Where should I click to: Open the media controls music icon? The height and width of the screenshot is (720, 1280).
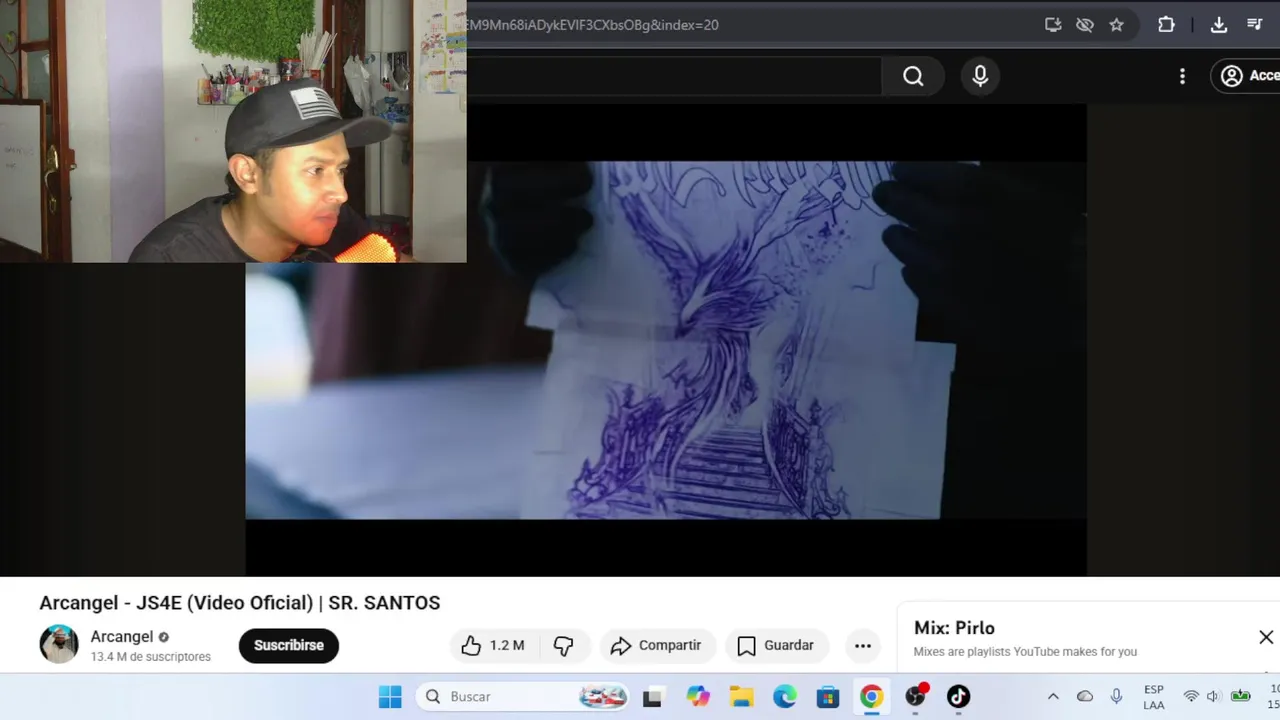coord(1255,25)
